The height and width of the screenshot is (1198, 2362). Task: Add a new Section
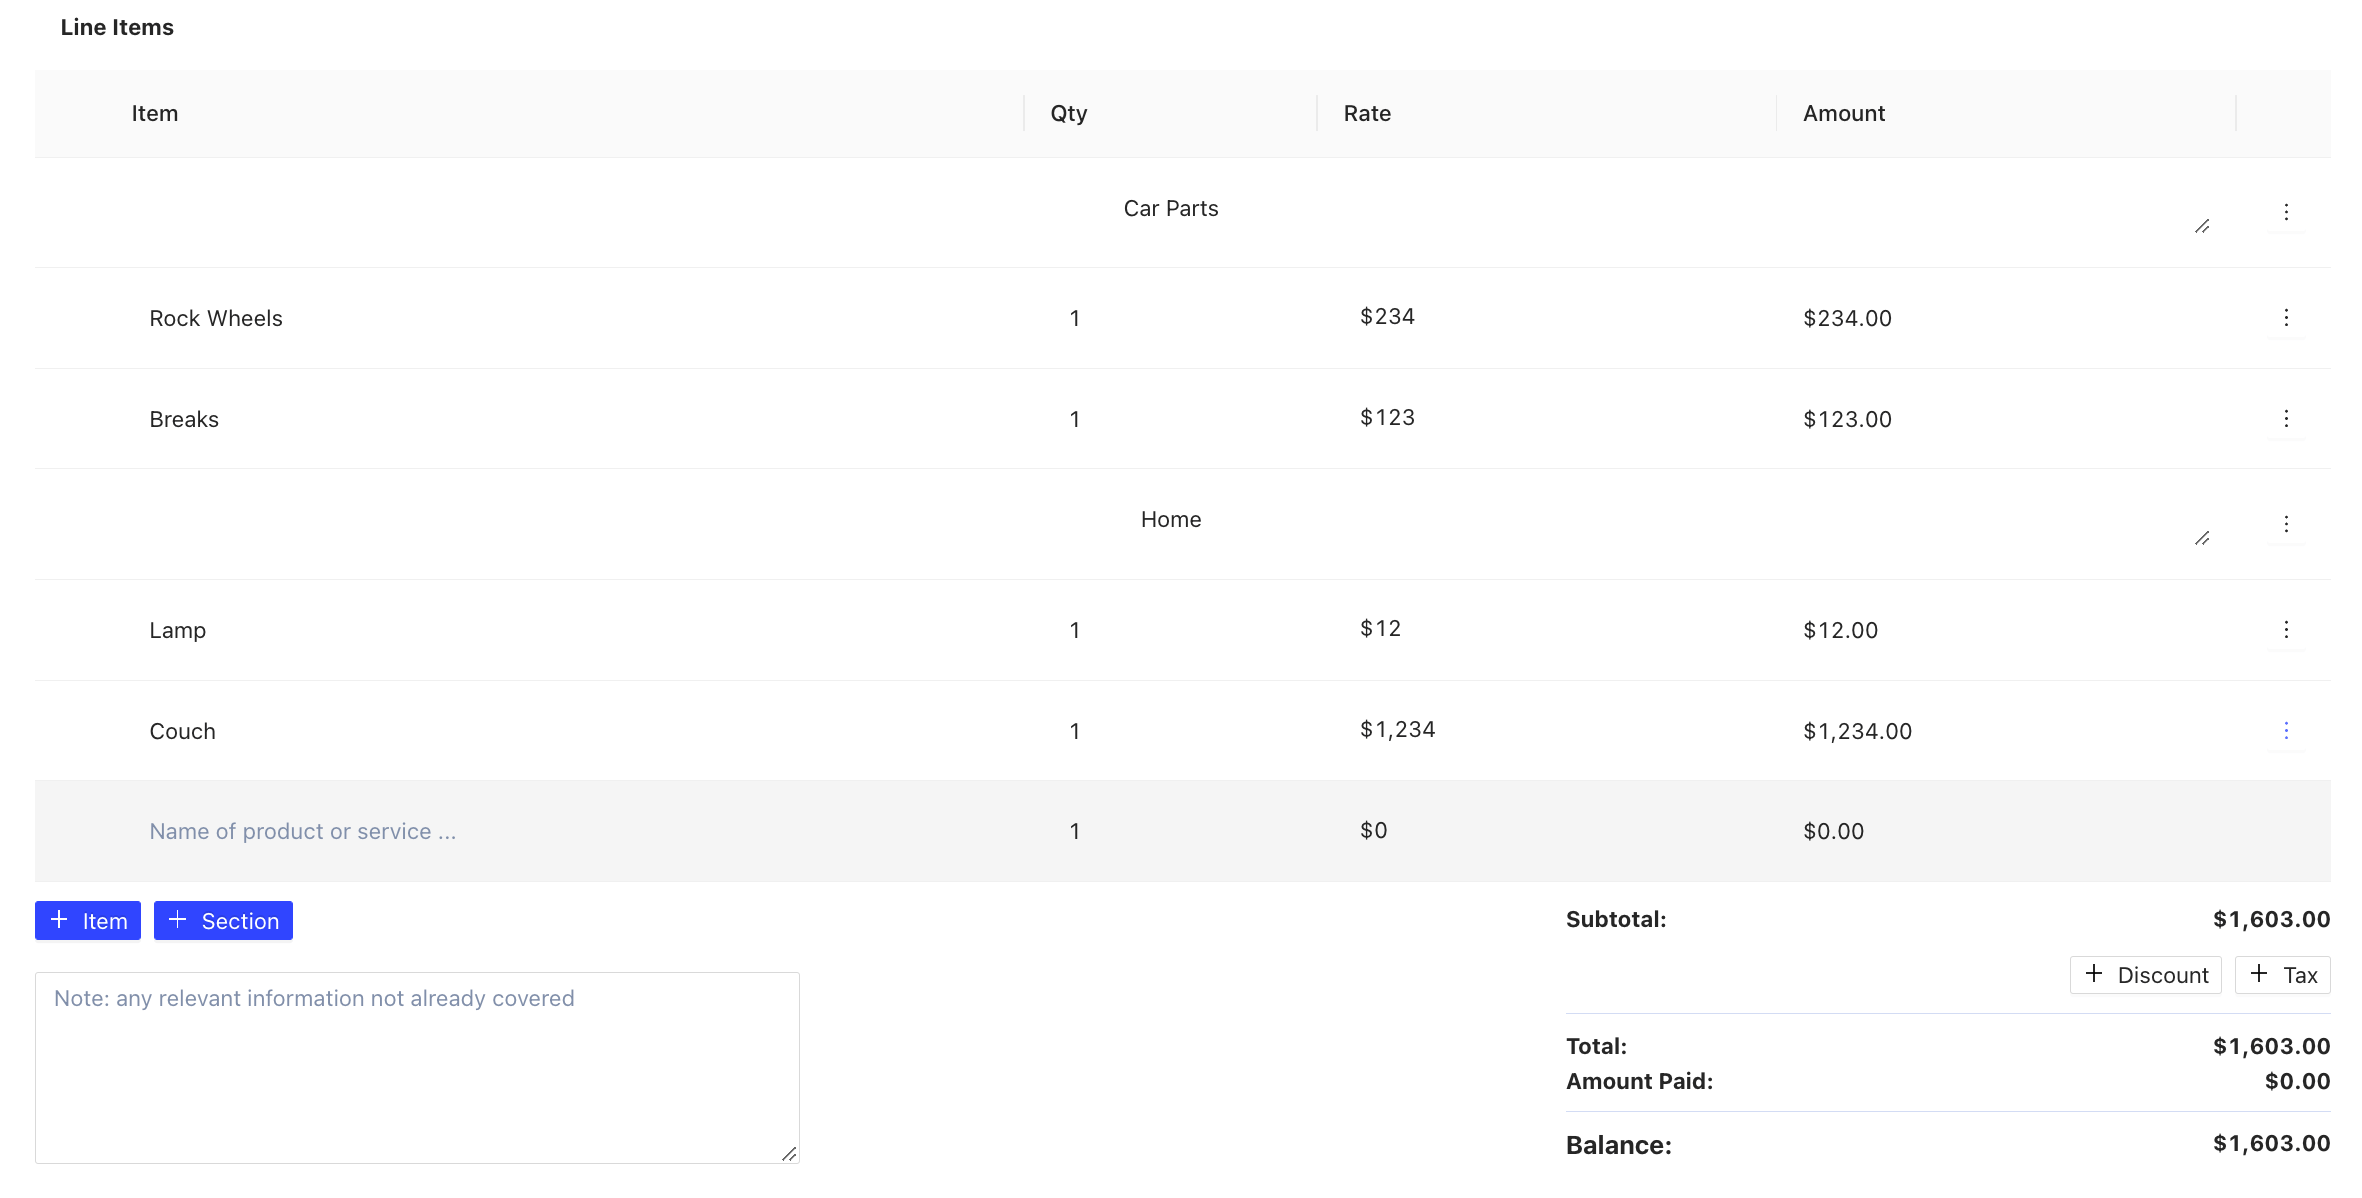pyautogui.click(x=223, y=921)
